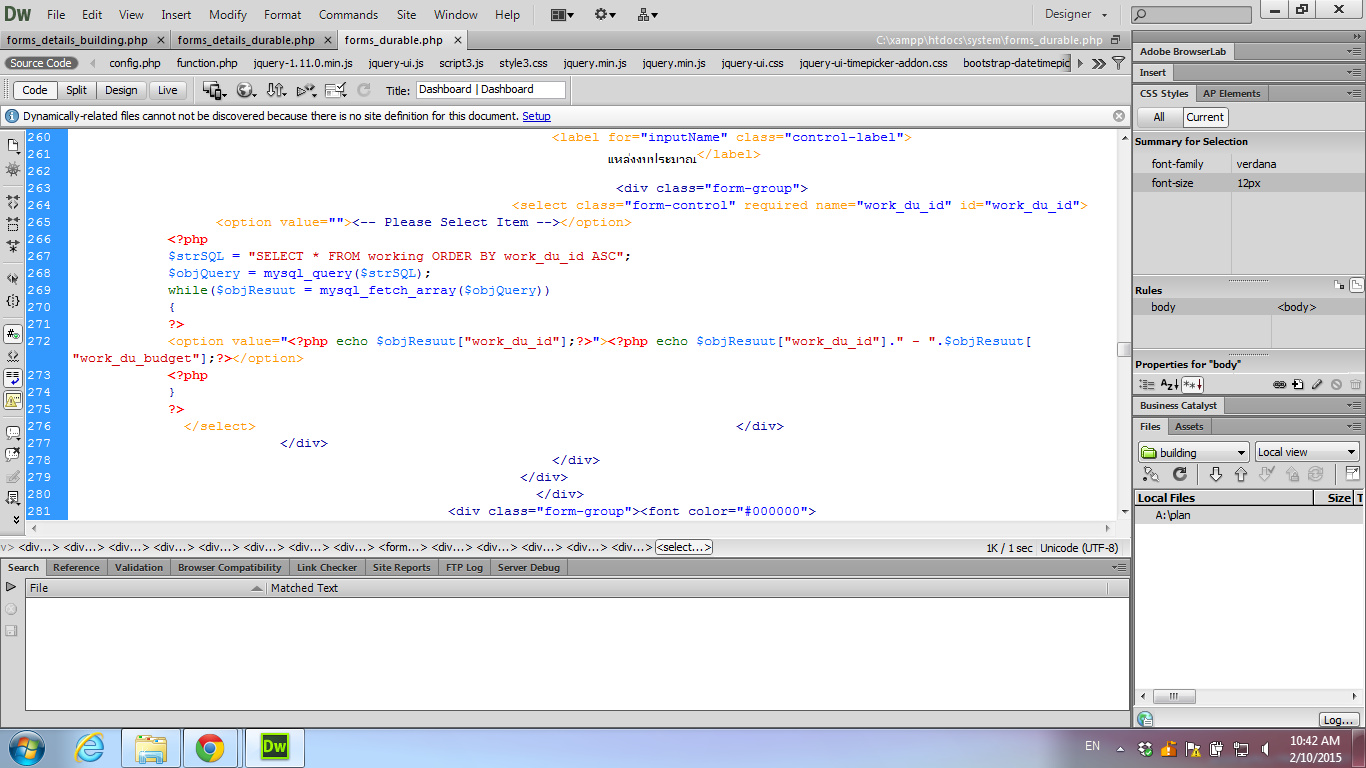Toggle syntax error alerts in info bar
The height and width of the screenshot is (768, 1366).
(x=13, y=400)
